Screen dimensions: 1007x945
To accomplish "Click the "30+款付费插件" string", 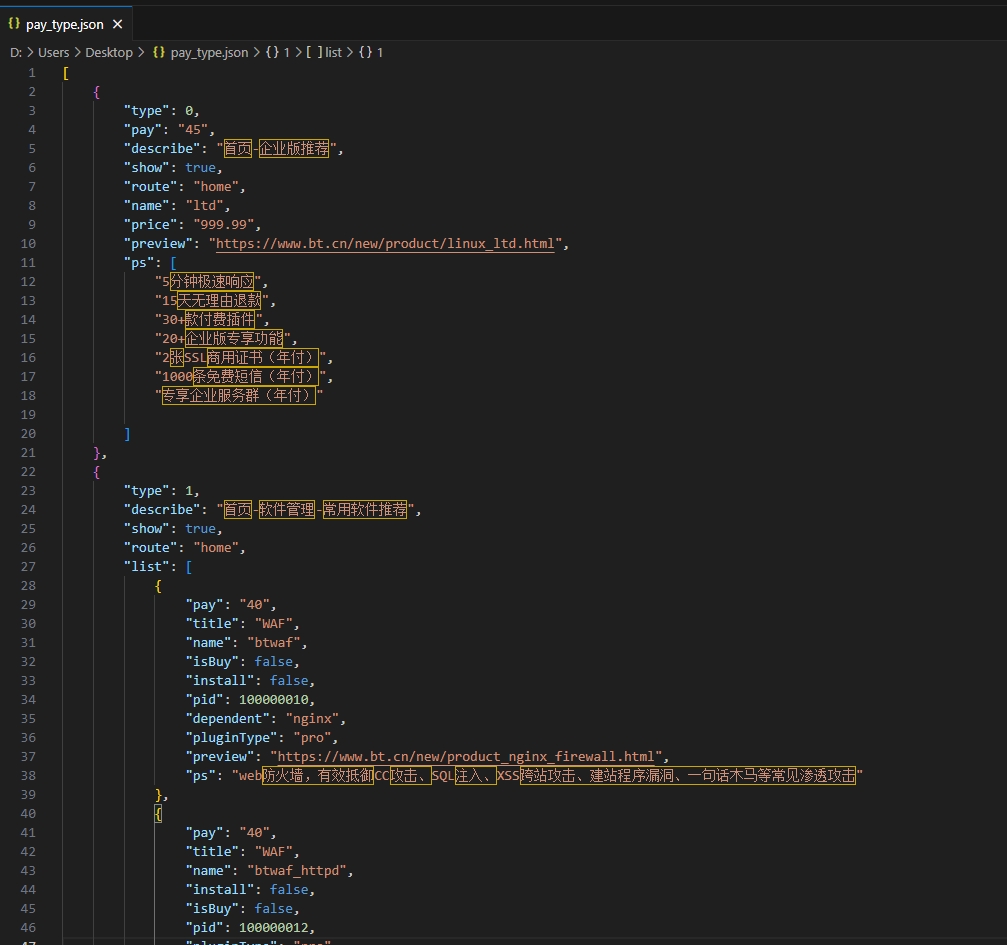I will pyautogui.click(x=209, y=319).
